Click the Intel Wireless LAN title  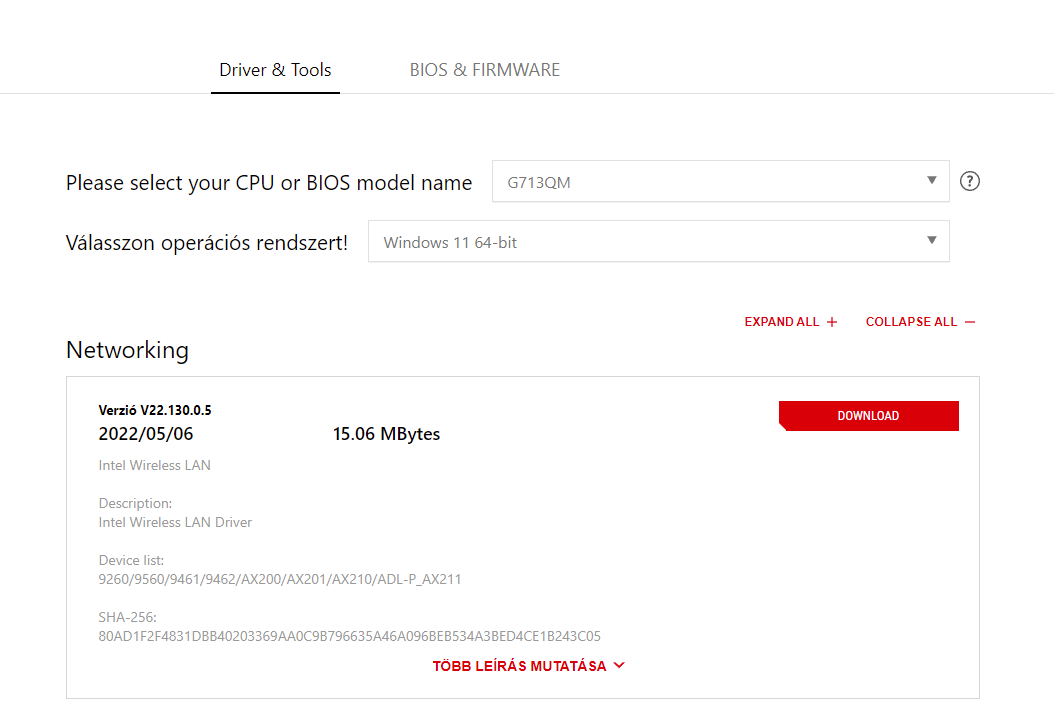pyautogui.click(x=155, y=465)
